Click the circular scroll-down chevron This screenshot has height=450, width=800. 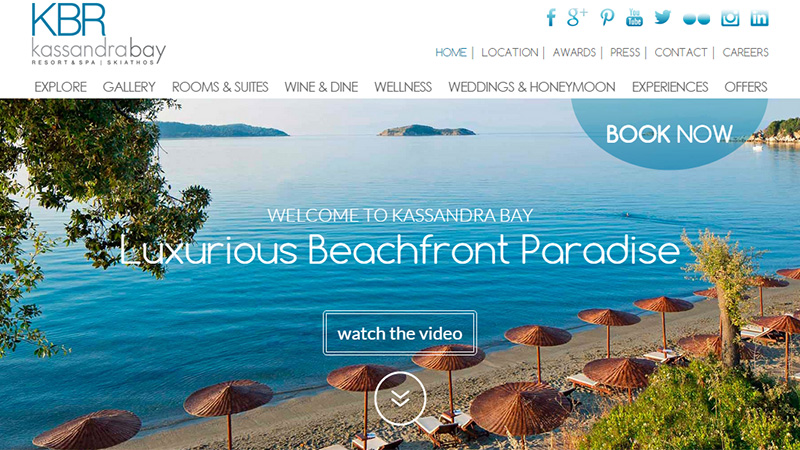tap(400, 398)
